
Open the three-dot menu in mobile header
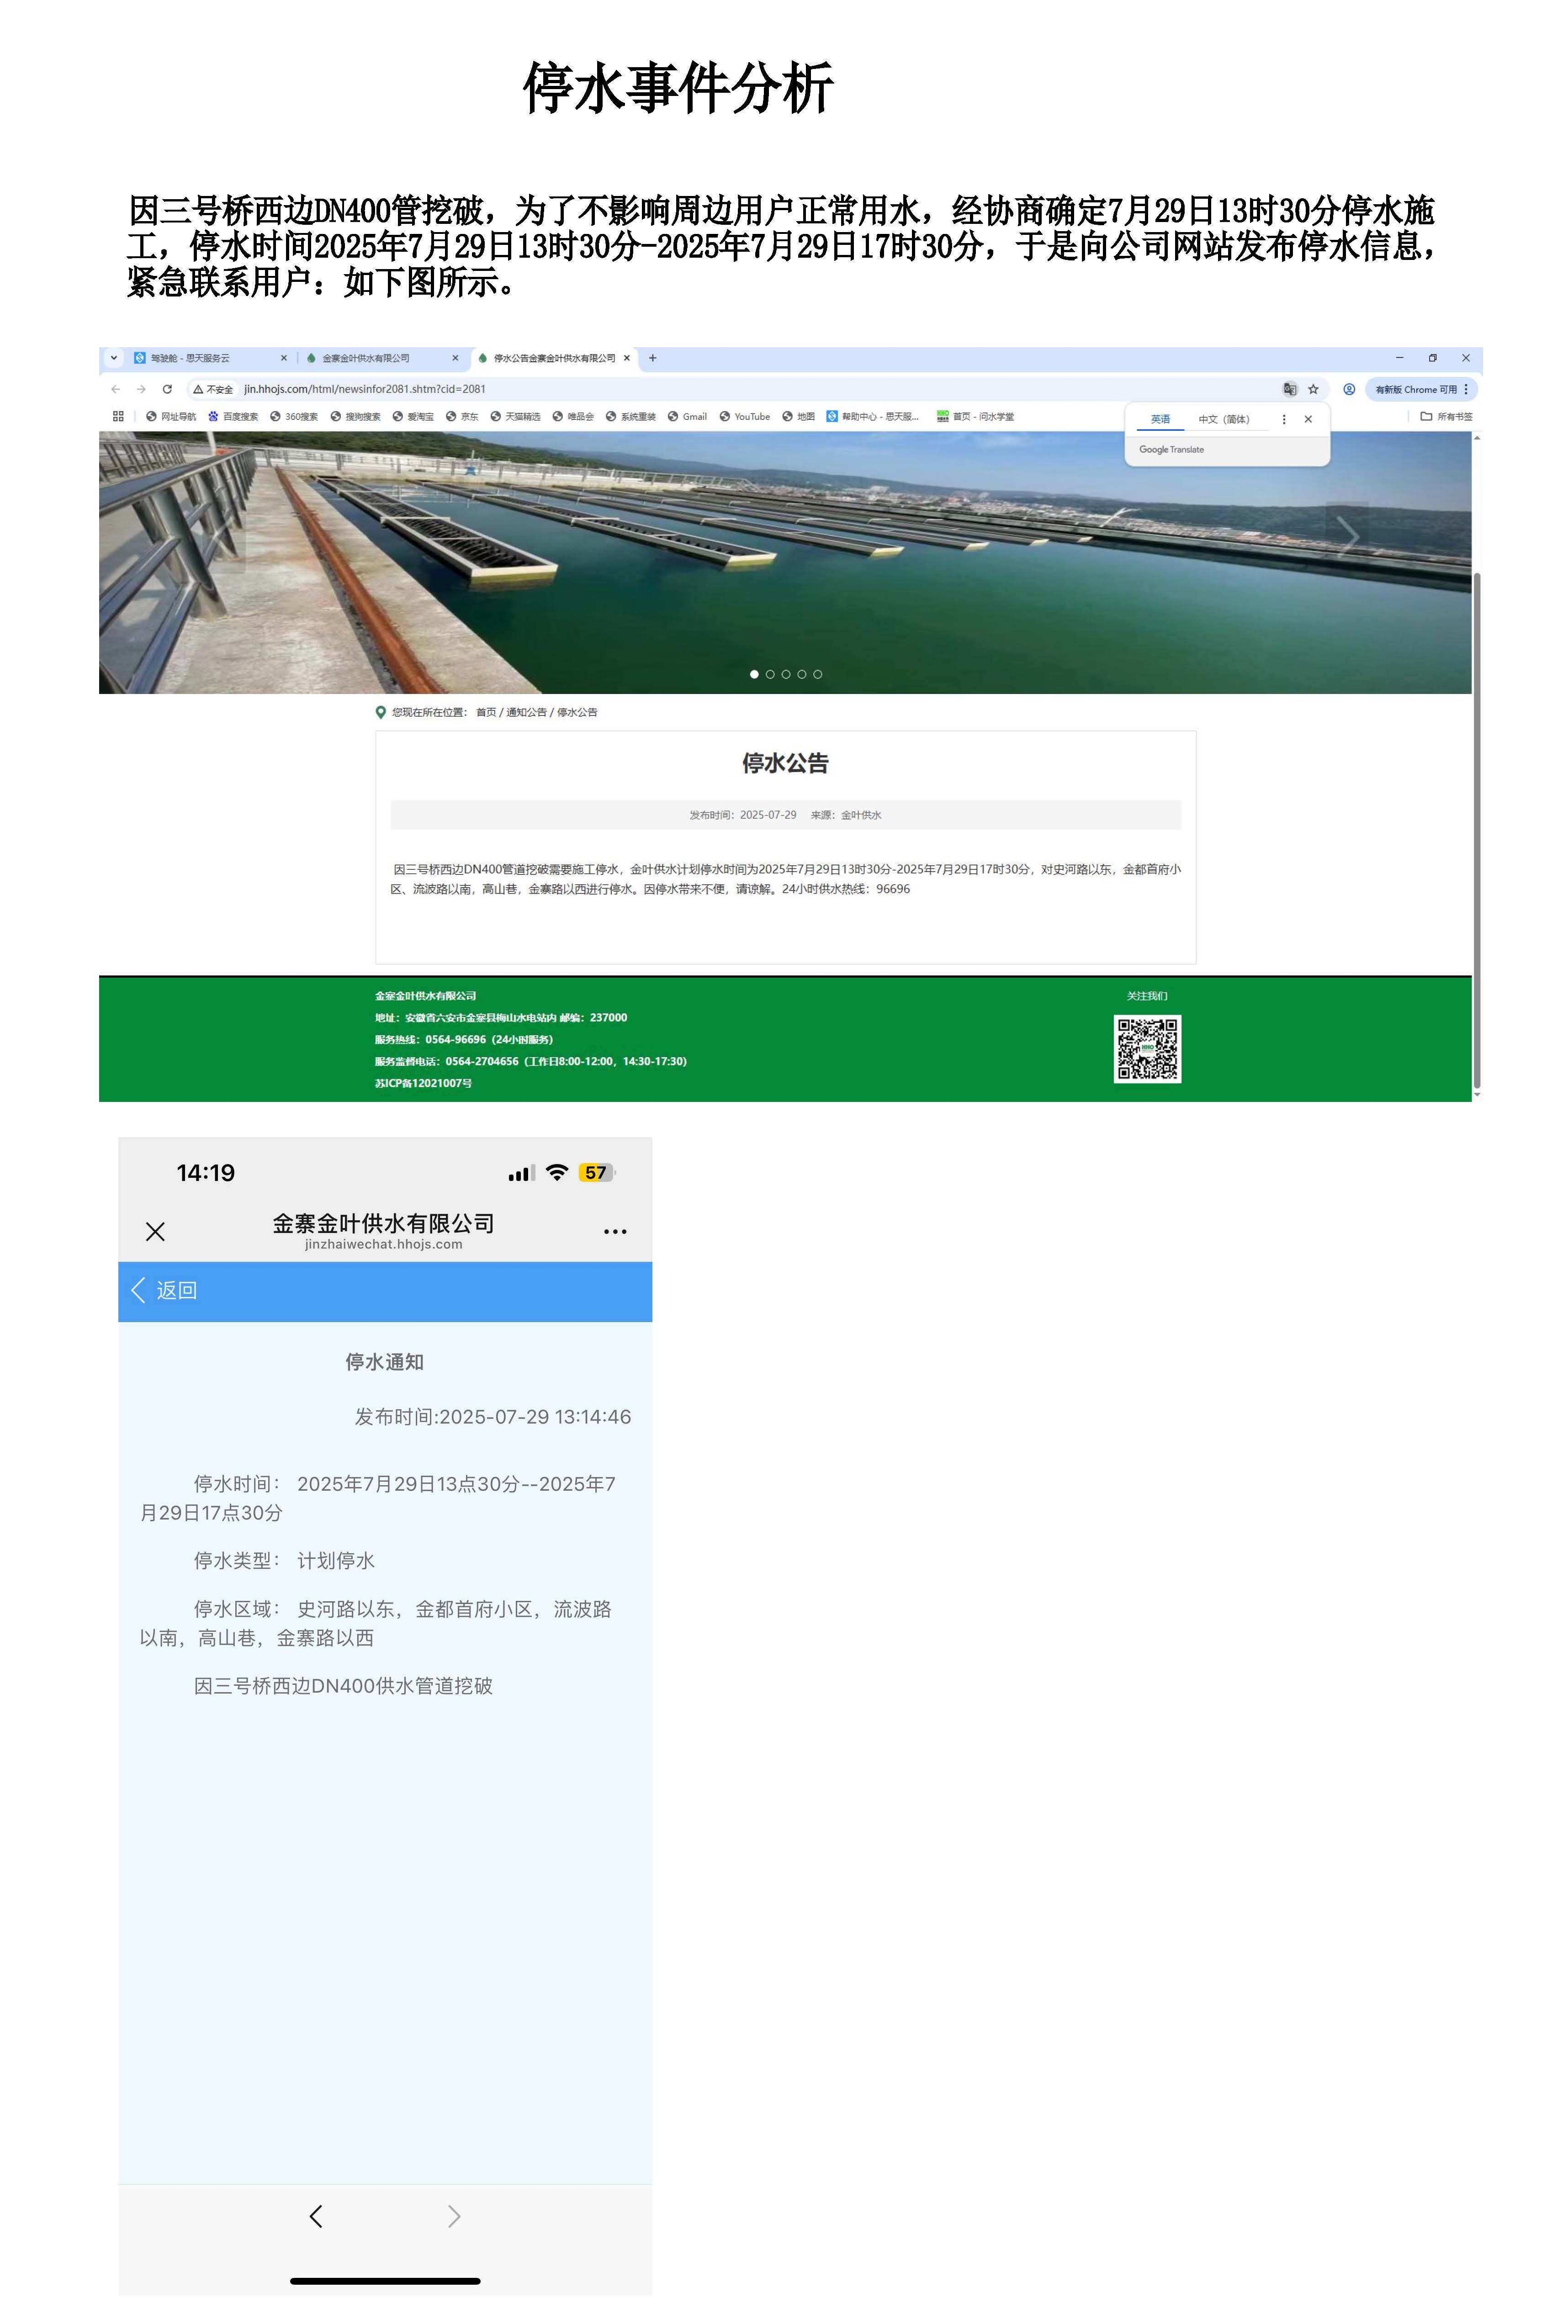point(615,1231)
